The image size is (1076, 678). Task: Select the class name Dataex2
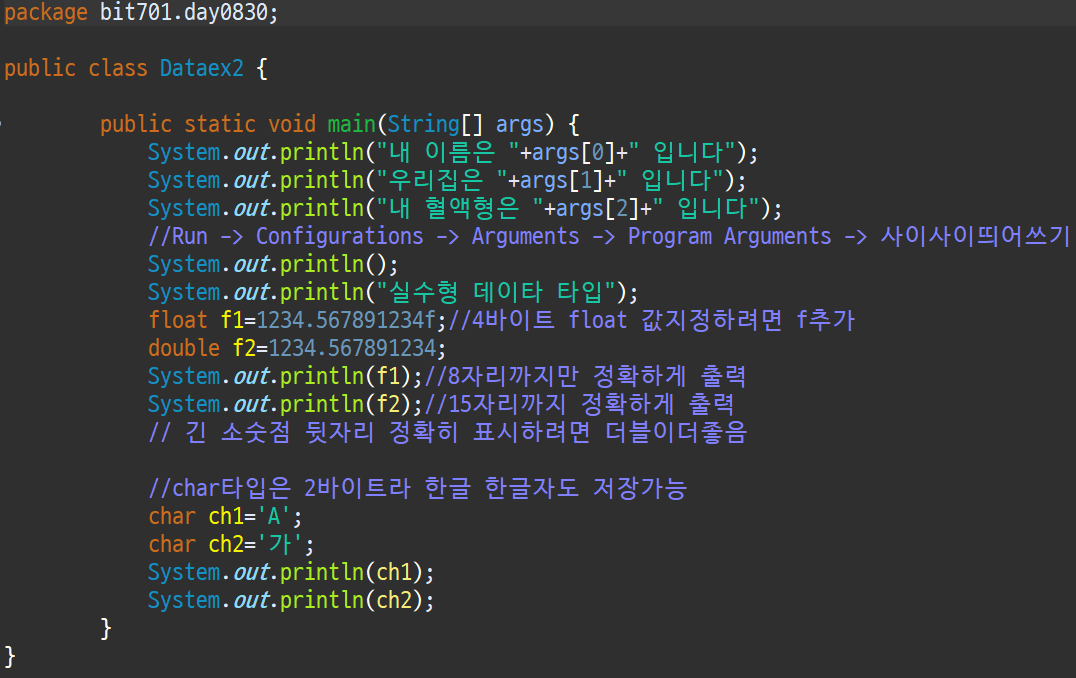click(x=202, y=68)
